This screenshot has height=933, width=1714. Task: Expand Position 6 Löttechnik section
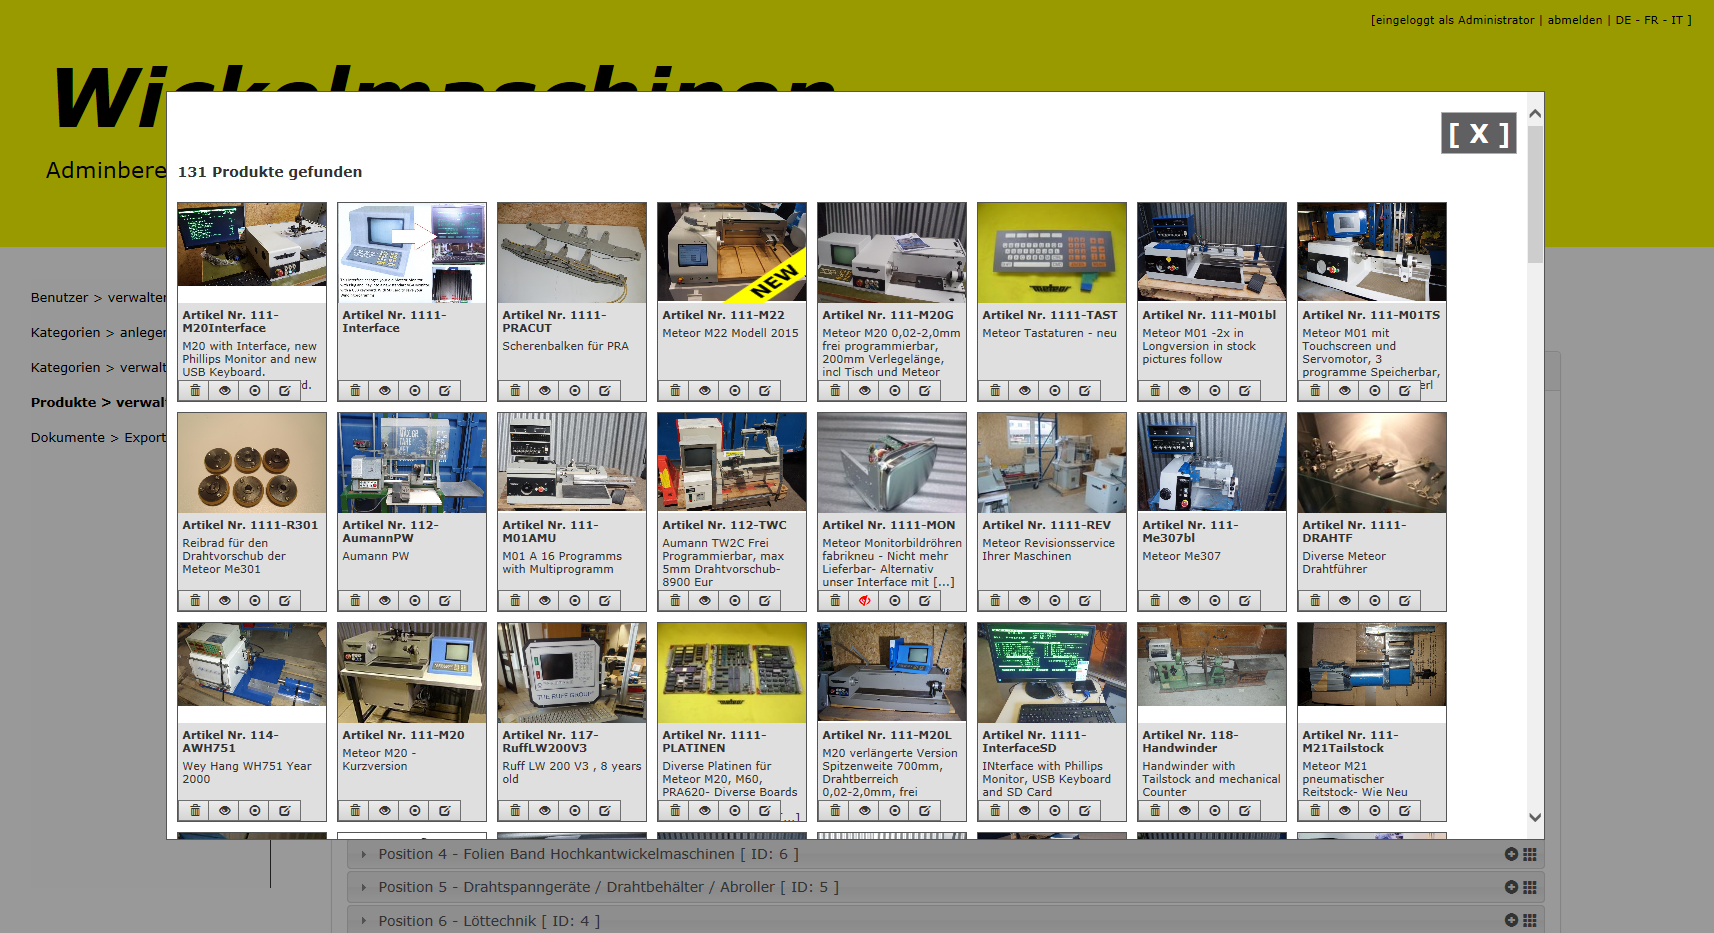click(488, 921)
